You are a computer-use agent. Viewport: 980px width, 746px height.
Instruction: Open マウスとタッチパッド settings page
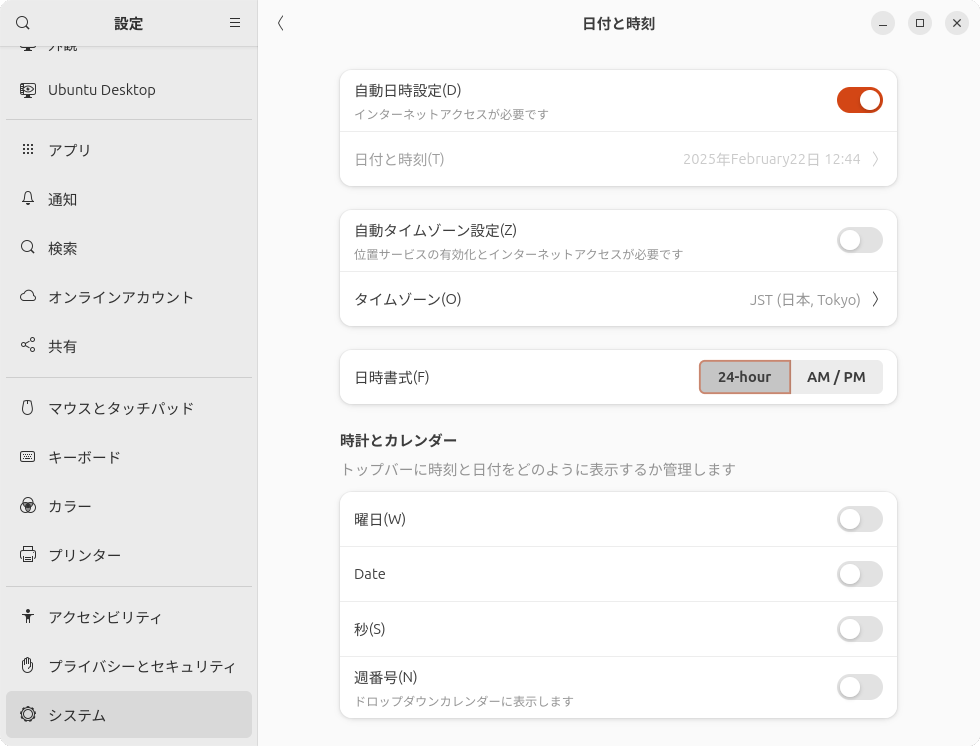pos(120,408)
